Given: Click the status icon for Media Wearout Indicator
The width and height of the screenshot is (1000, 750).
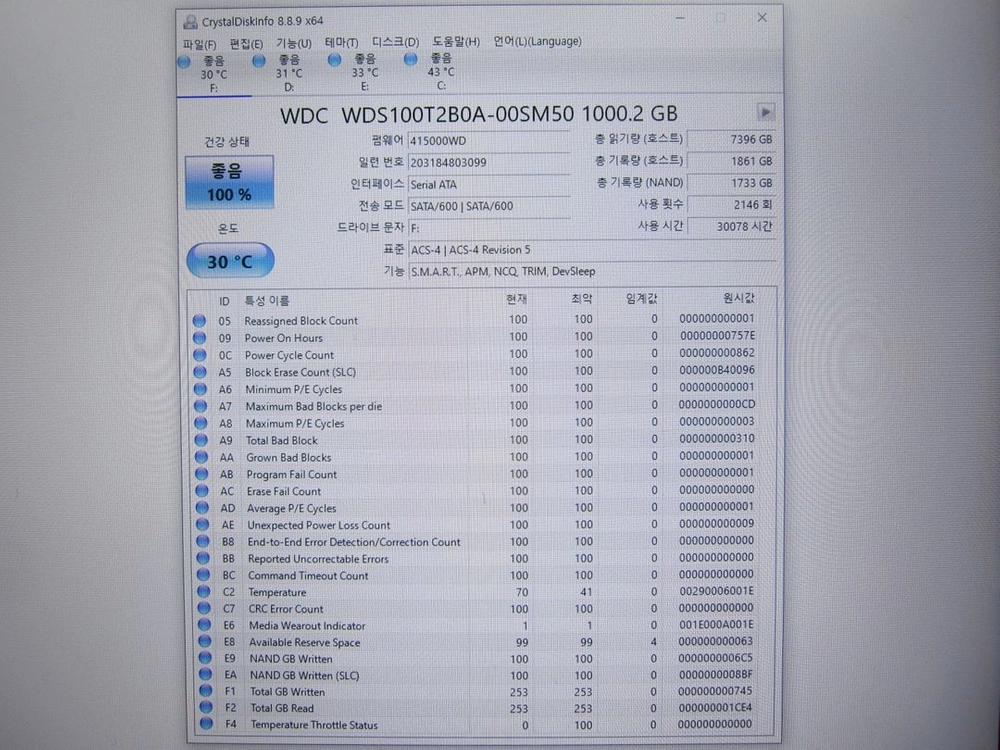Looking at the screenshot, I should (205, 625).
